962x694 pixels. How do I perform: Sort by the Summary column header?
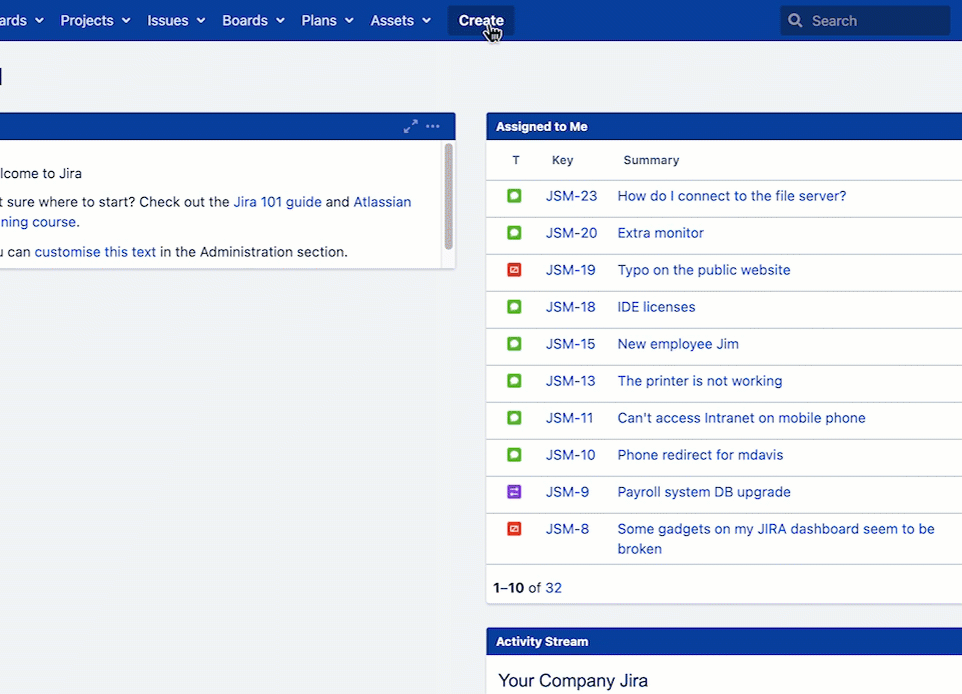click(x=651, y=160)
